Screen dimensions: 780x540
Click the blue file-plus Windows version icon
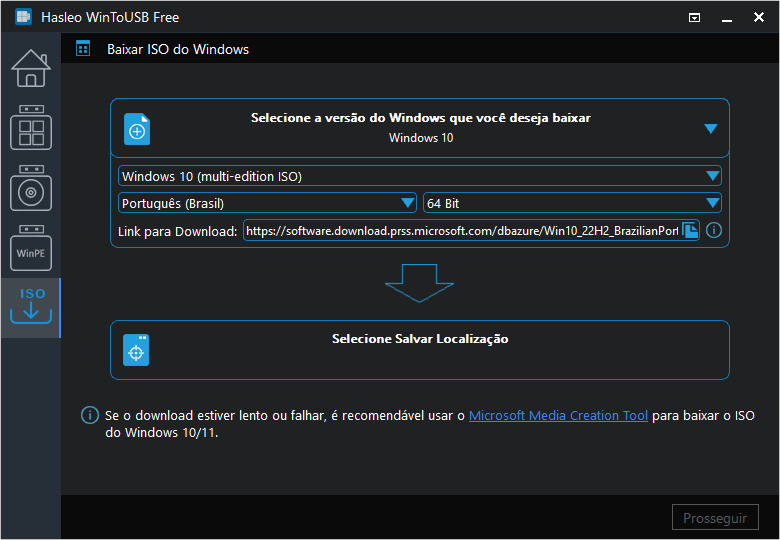[137, 129]
